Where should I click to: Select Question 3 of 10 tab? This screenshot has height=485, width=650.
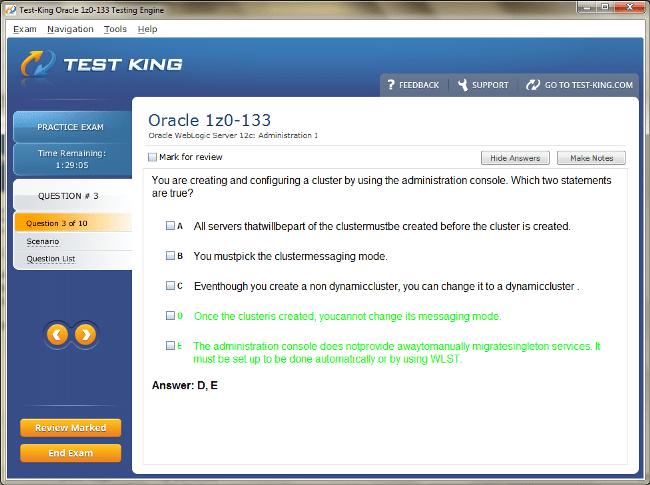(73, 223)
